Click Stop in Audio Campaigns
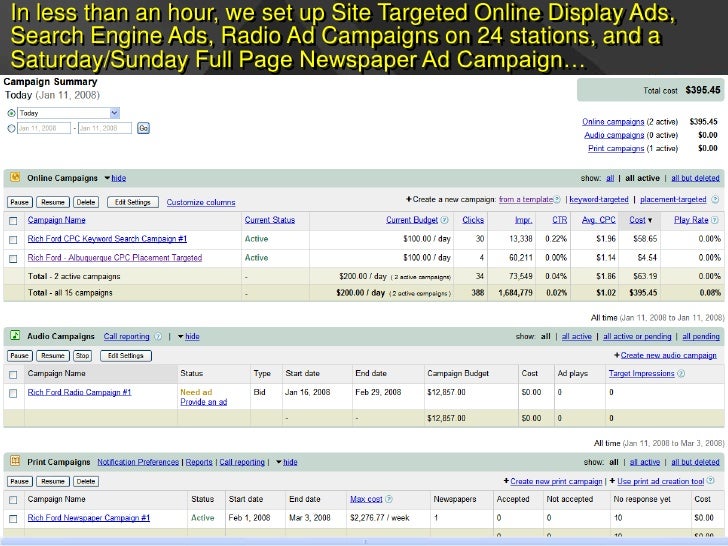 pos(83,356)
